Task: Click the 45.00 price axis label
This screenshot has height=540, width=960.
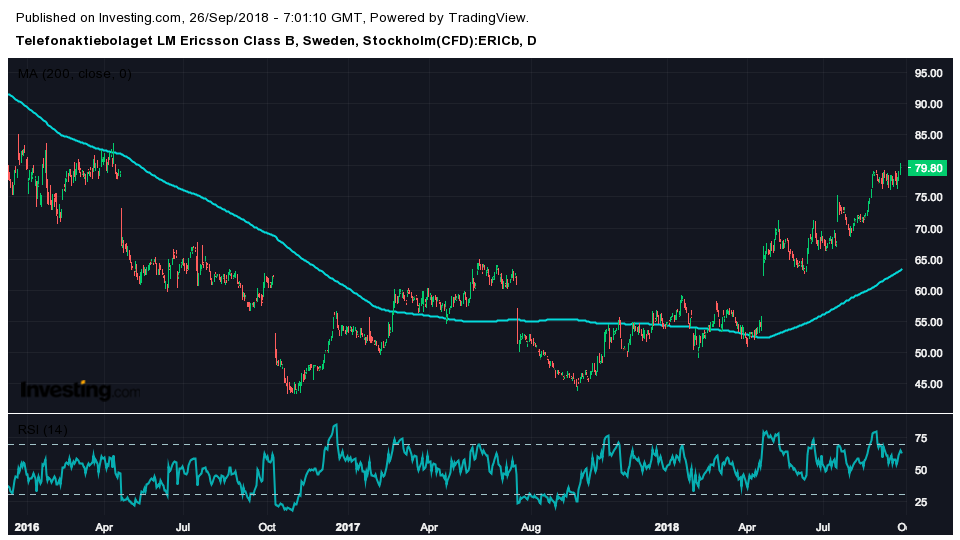Action: click(928, 385)
